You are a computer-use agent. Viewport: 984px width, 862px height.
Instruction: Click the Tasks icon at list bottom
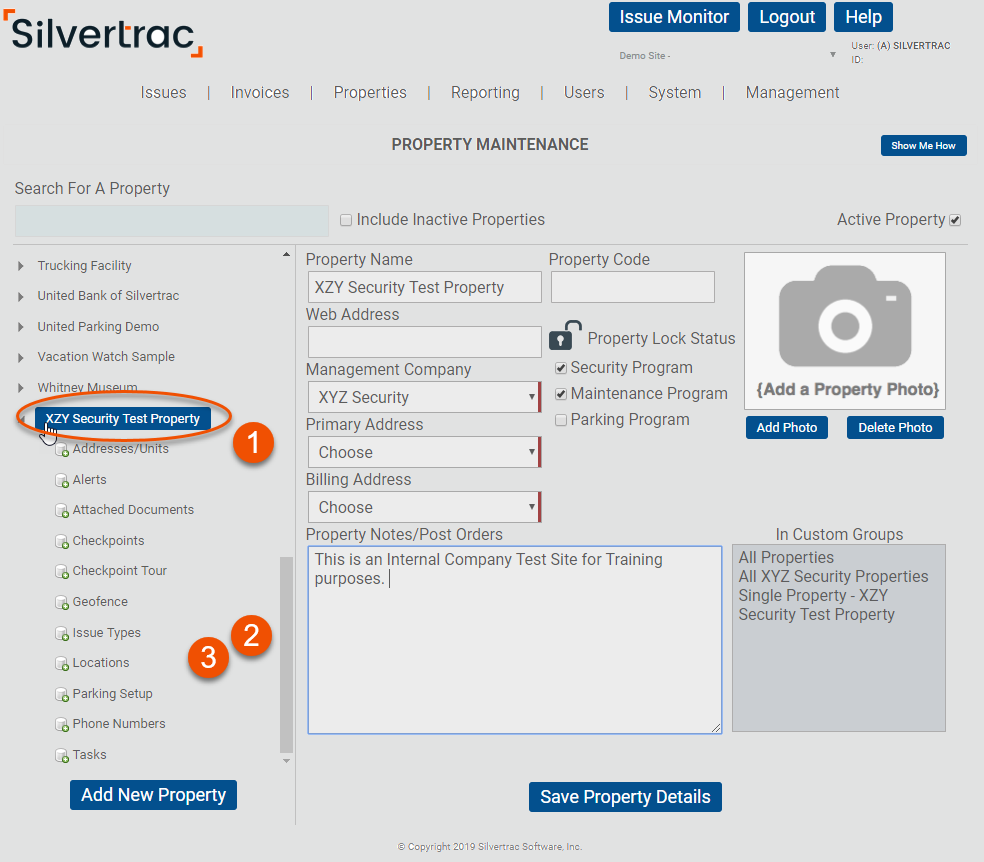62,755
